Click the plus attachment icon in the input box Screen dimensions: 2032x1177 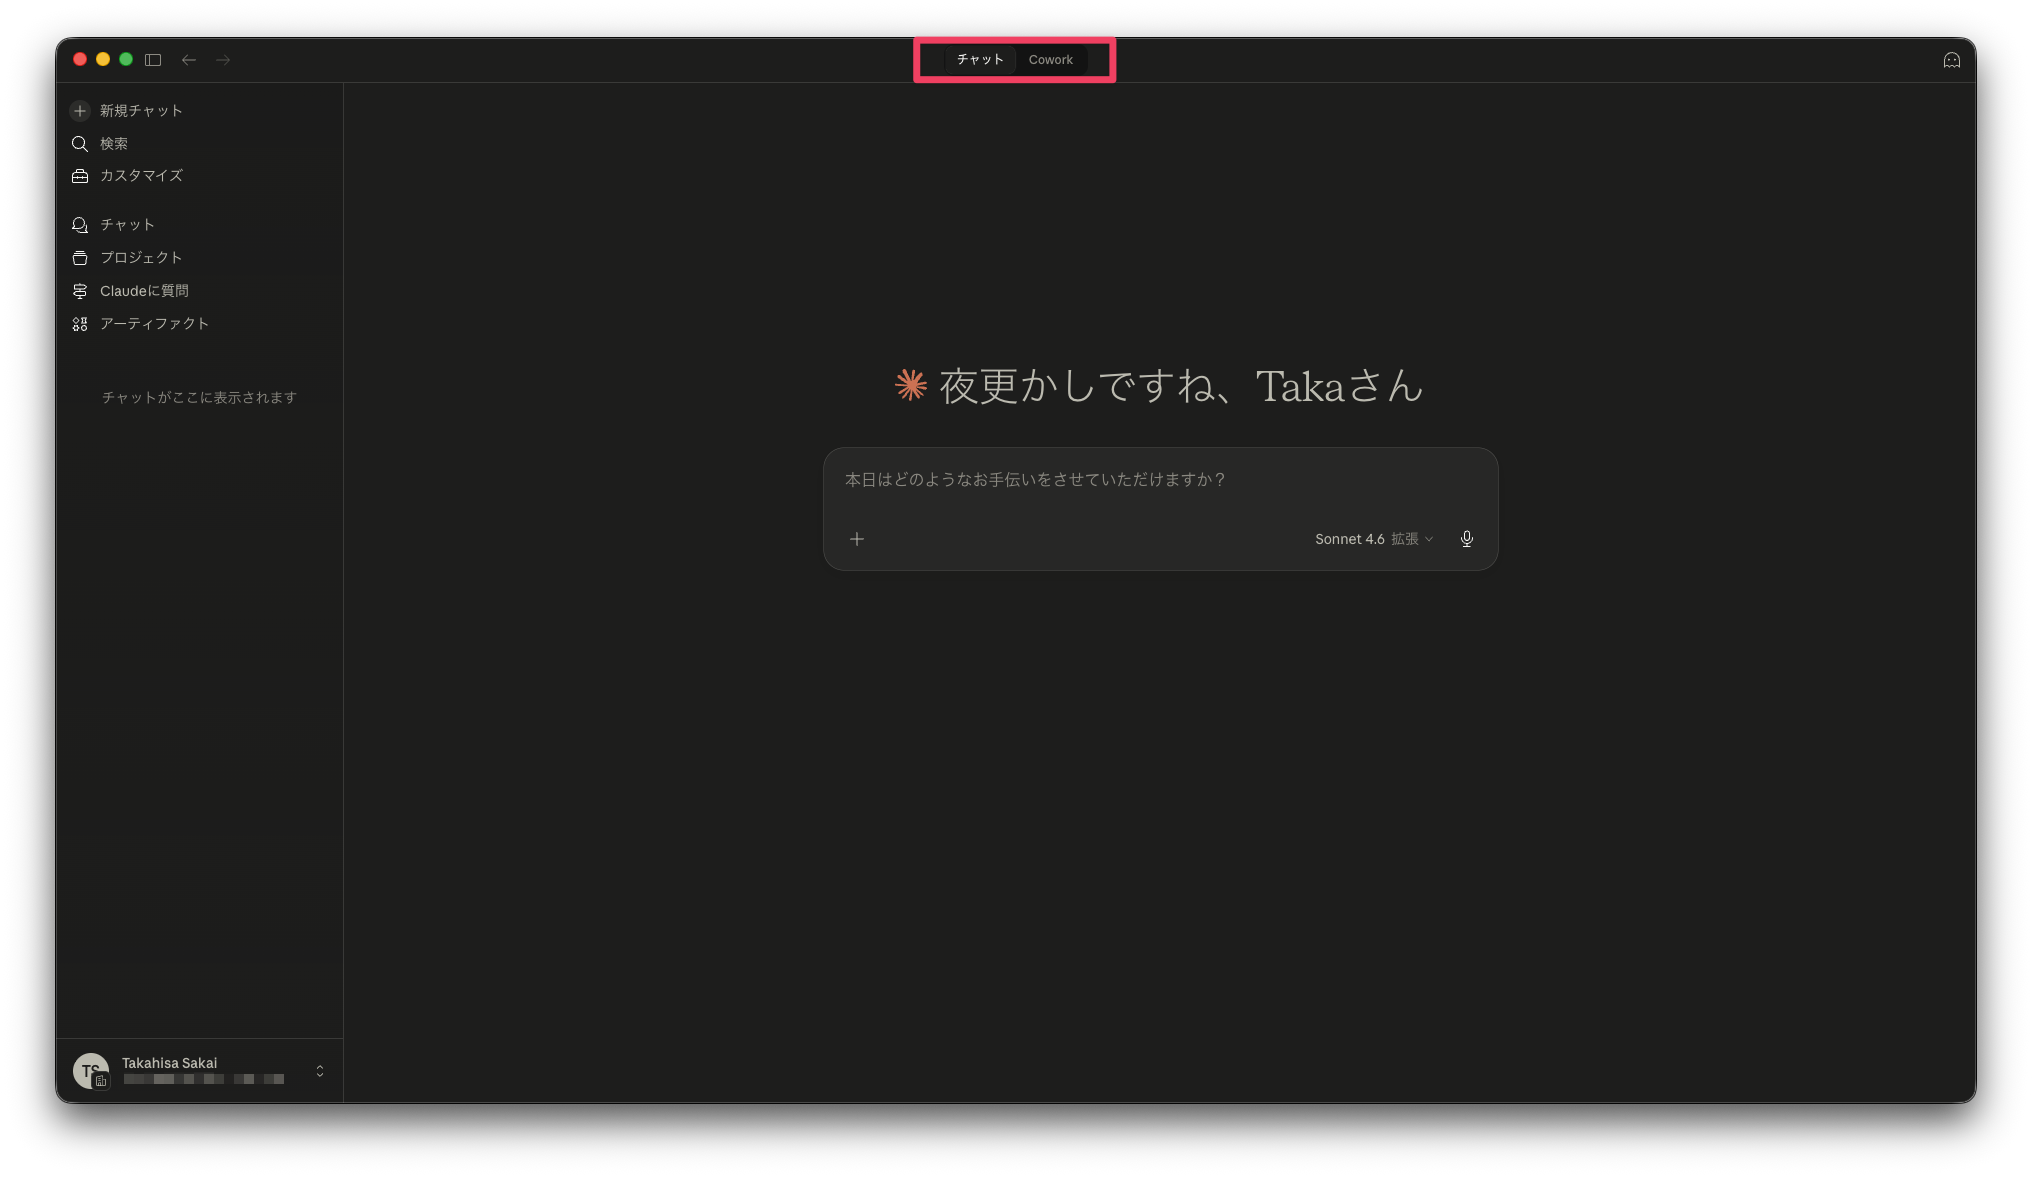pos(856,538)
